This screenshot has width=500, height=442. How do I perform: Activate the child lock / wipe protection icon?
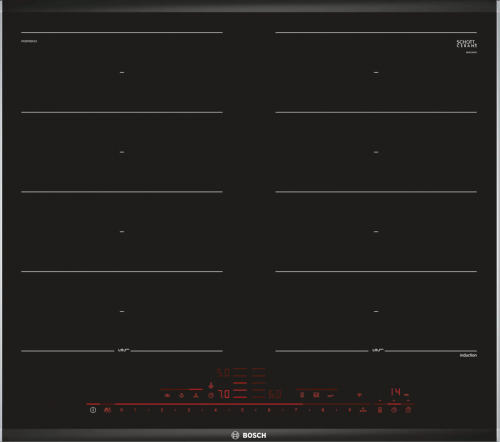[107, 410]
